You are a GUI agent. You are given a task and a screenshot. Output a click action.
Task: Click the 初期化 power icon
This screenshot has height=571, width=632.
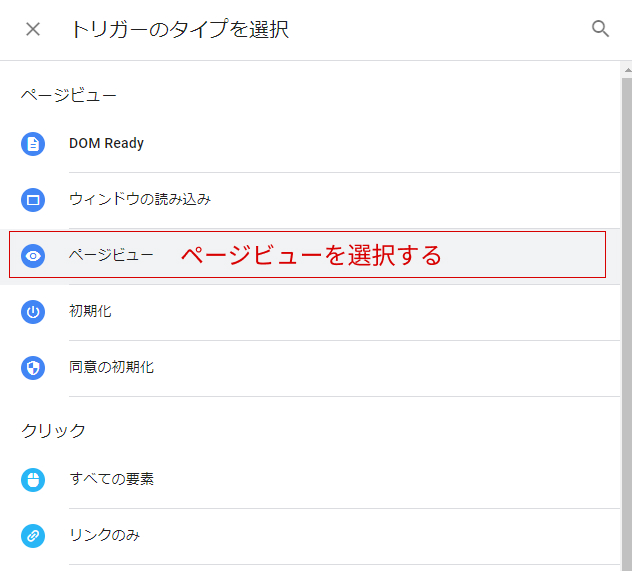33,312
